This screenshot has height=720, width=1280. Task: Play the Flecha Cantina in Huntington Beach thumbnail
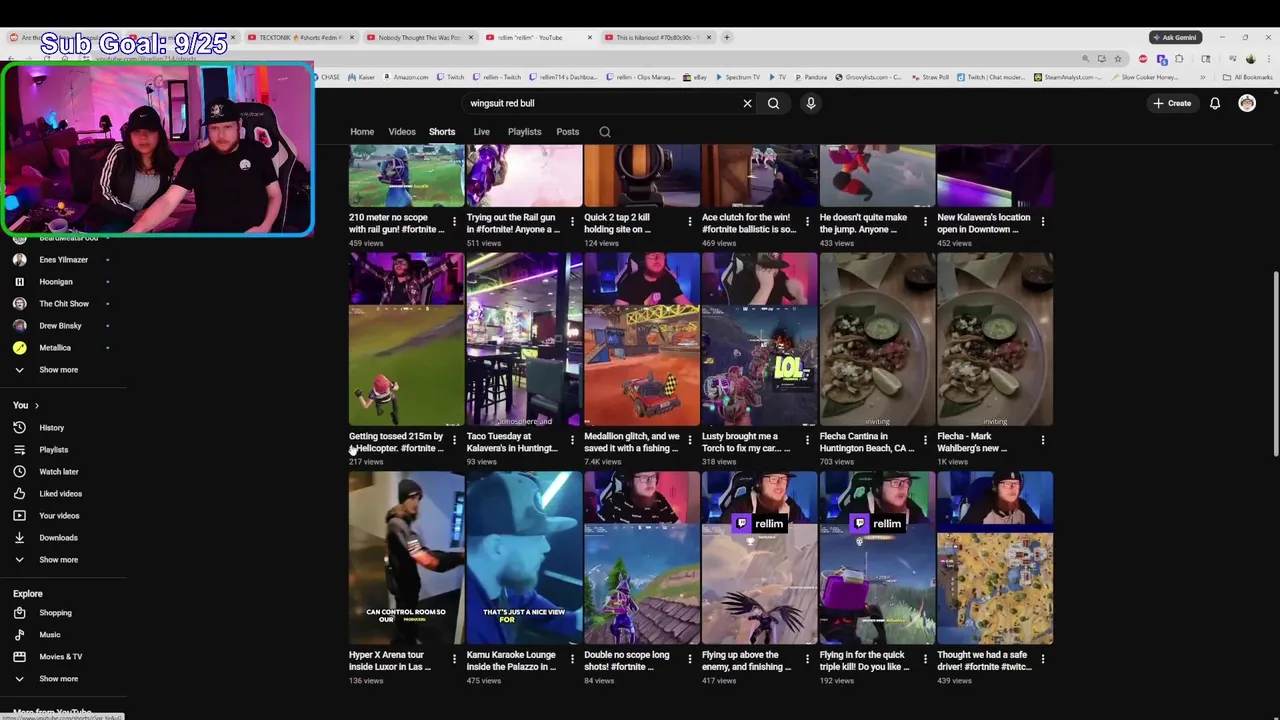877,339
